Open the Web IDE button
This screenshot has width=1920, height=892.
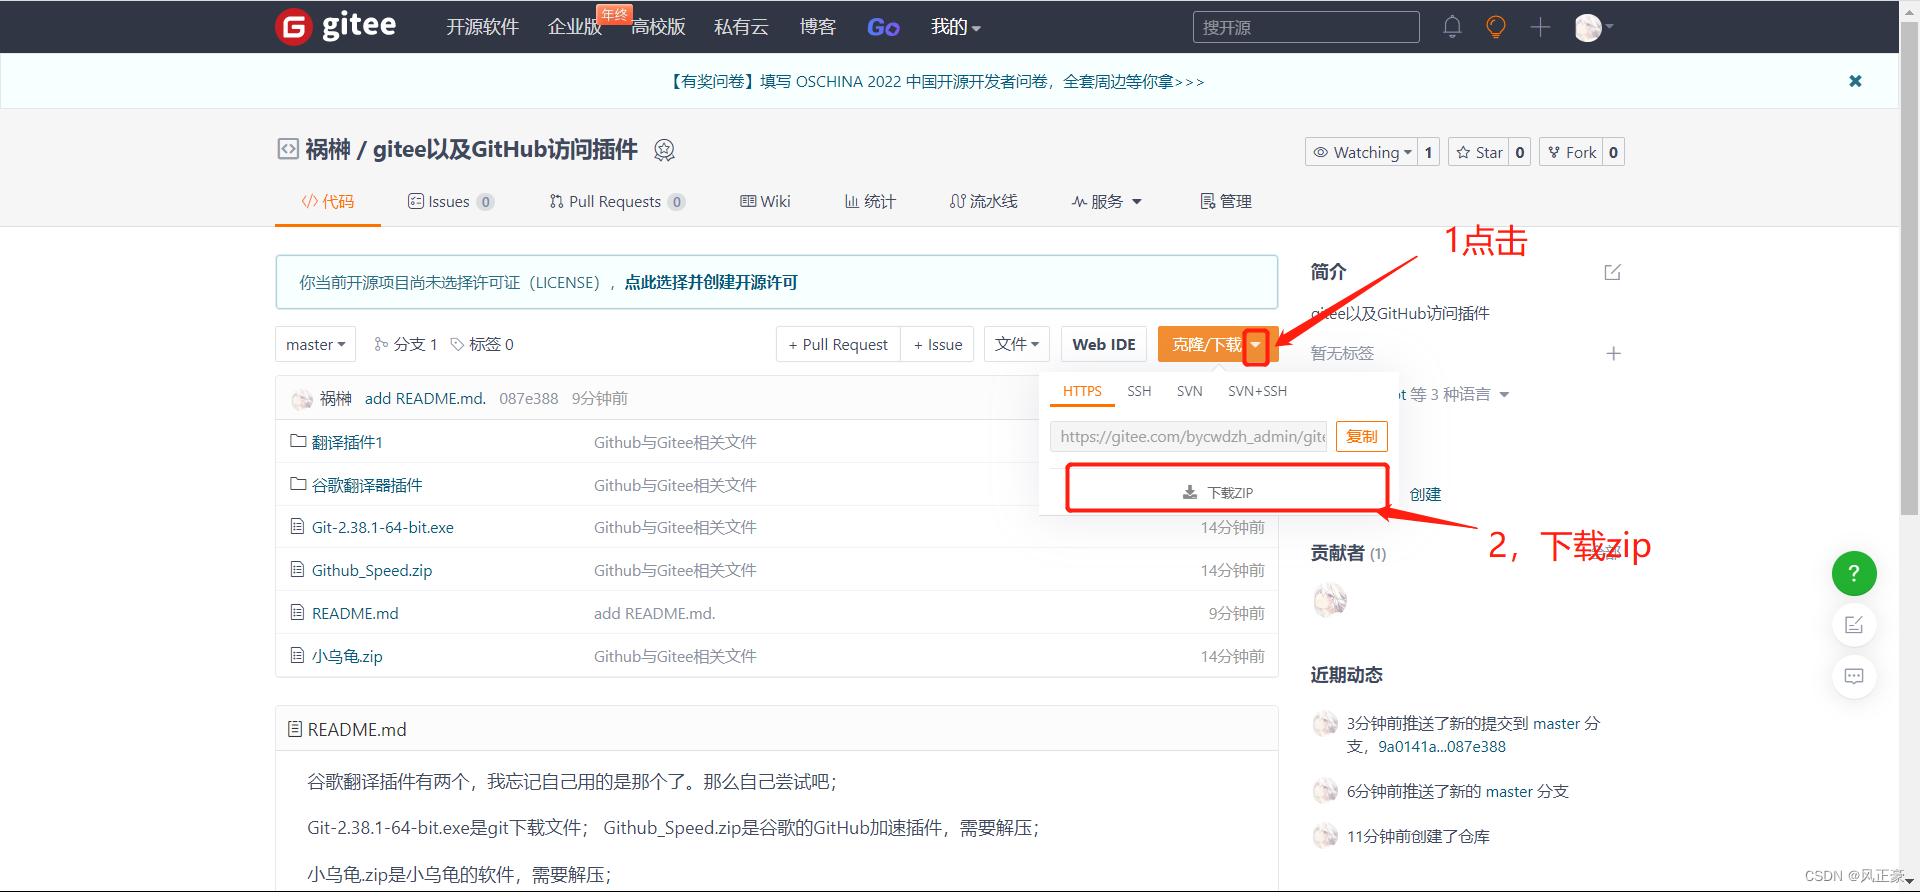tap(1104, 344)
